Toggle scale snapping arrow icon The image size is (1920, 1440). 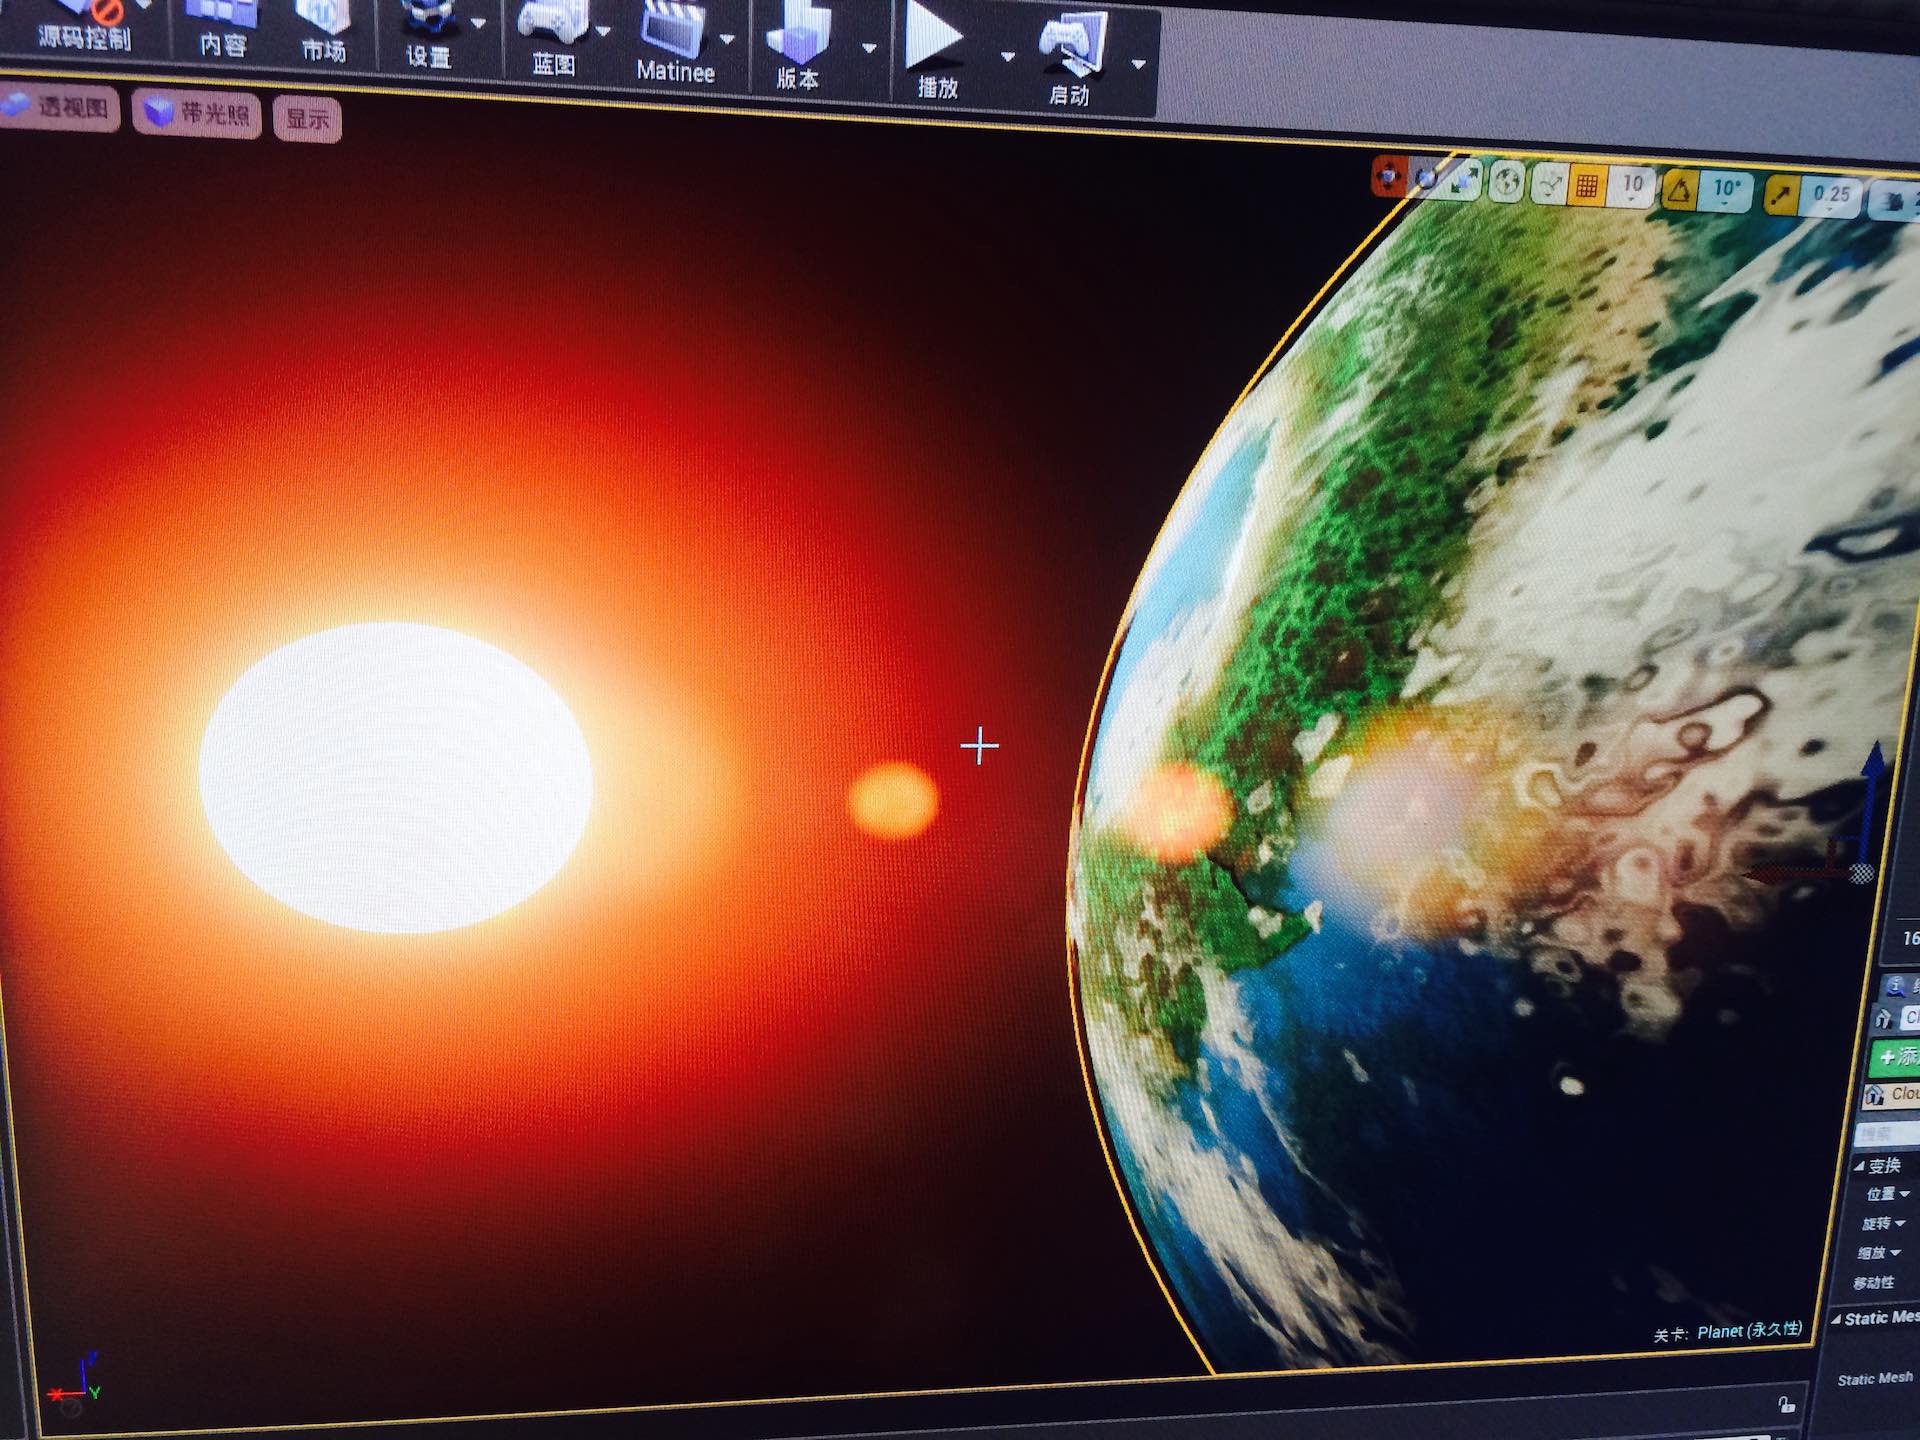pos(1780,194)
